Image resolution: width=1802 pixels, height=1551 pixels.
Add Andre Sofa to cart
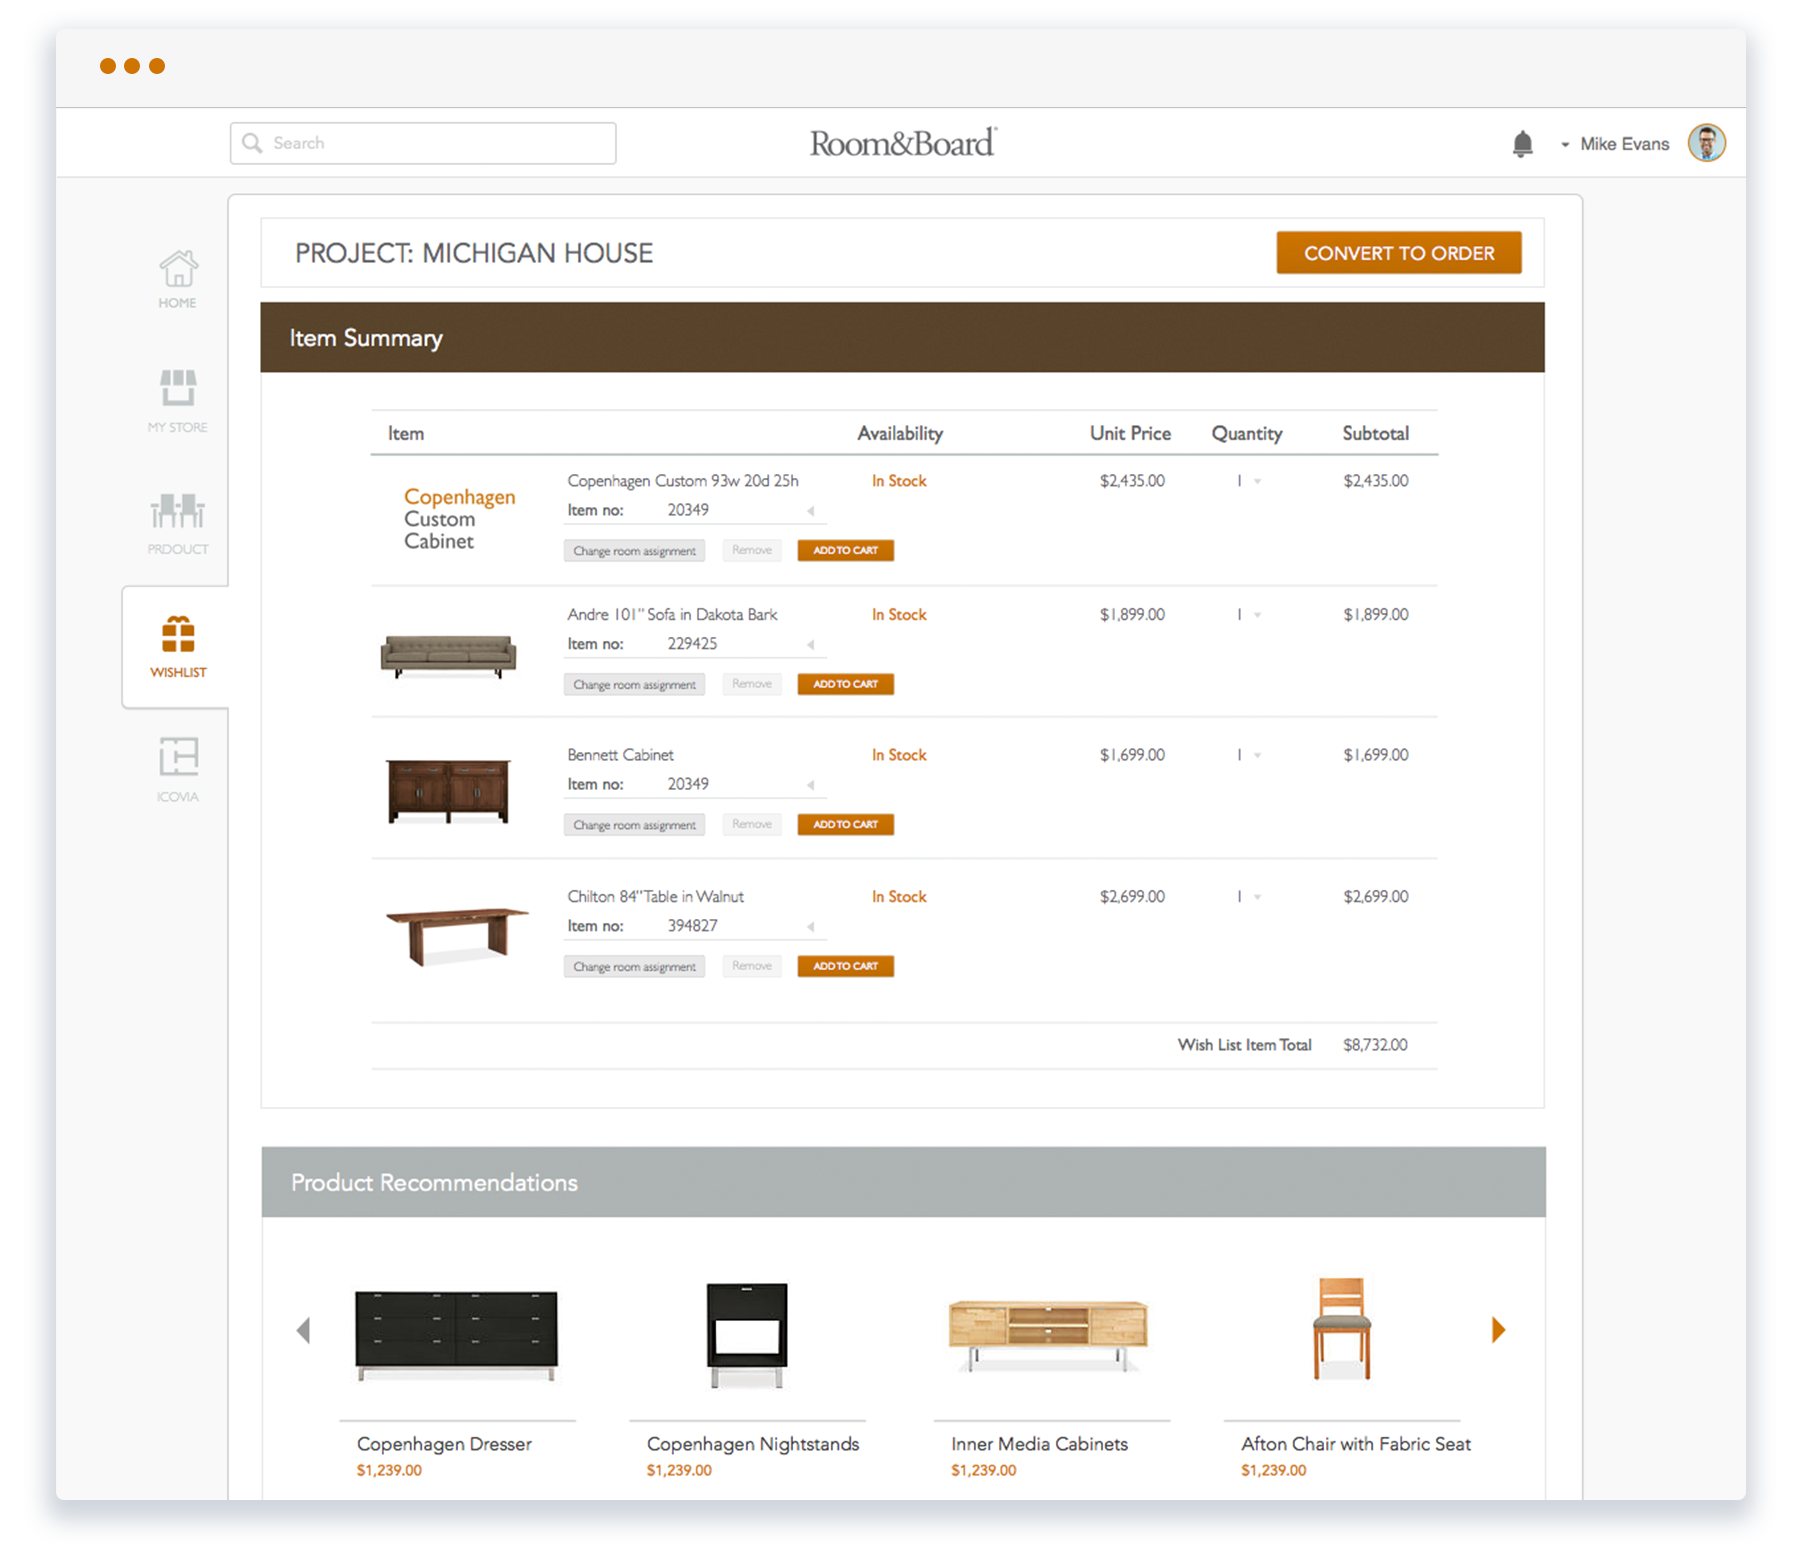845,684
